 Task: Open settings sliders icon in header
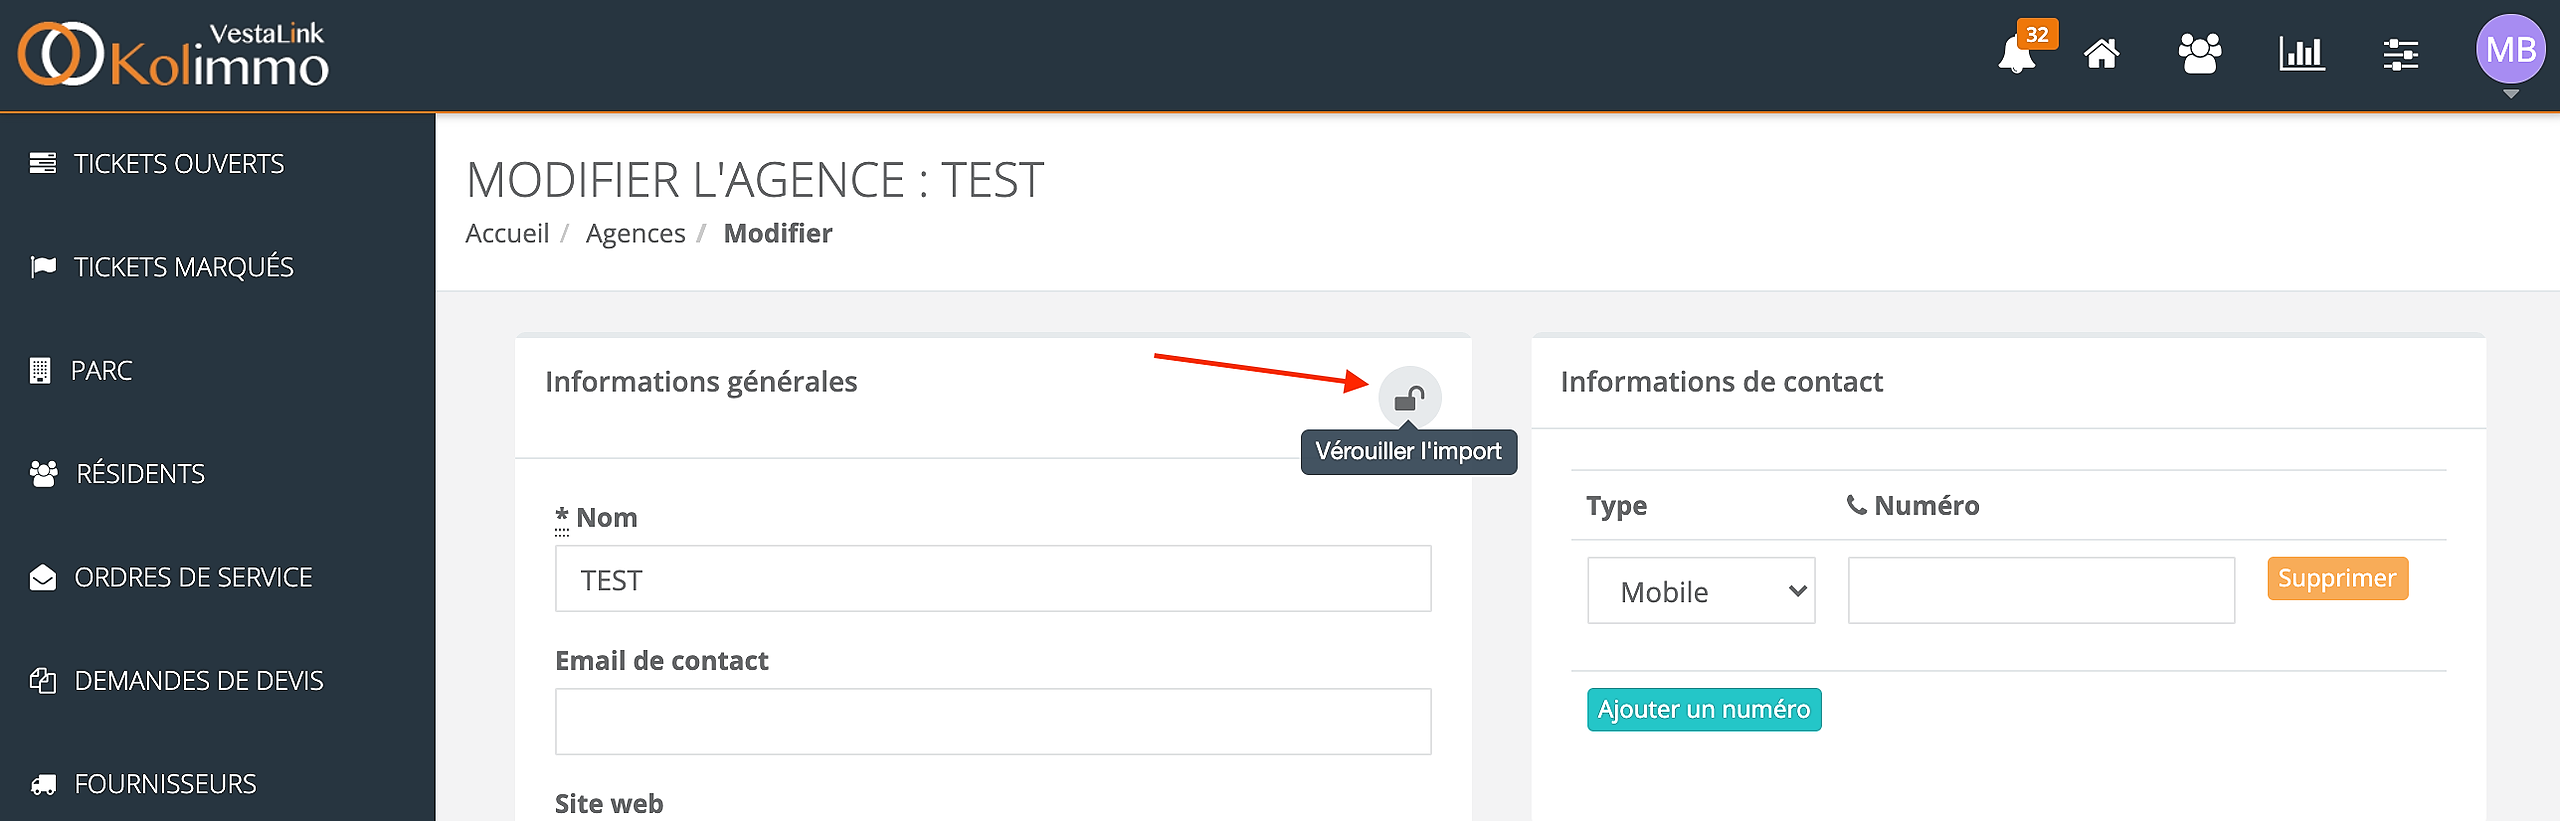(2400, 54)
